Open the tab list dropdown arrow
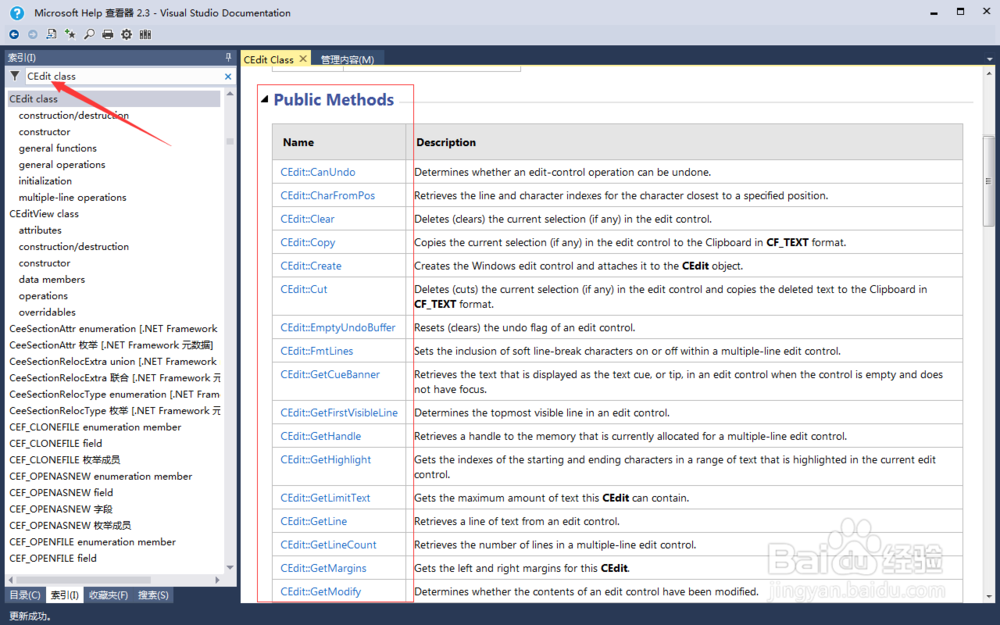 click(990, 59)
